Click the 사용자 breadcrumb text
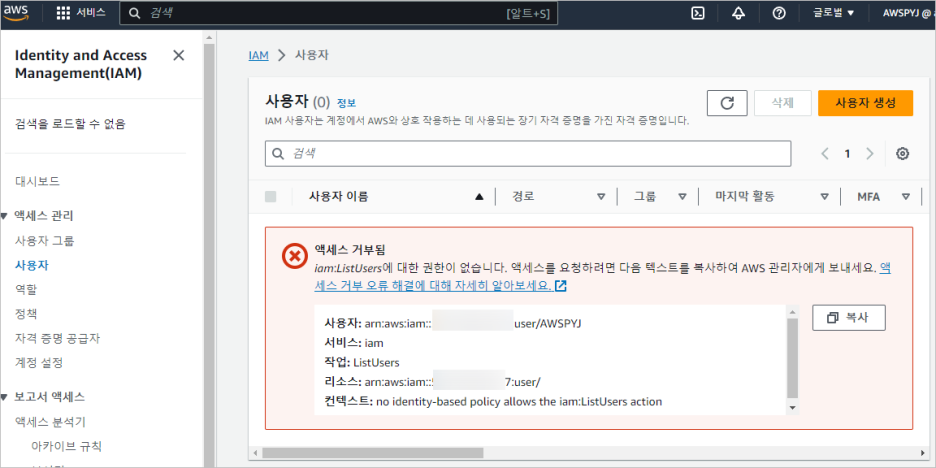This screenshot has width=936, height=468. [312, 56]
